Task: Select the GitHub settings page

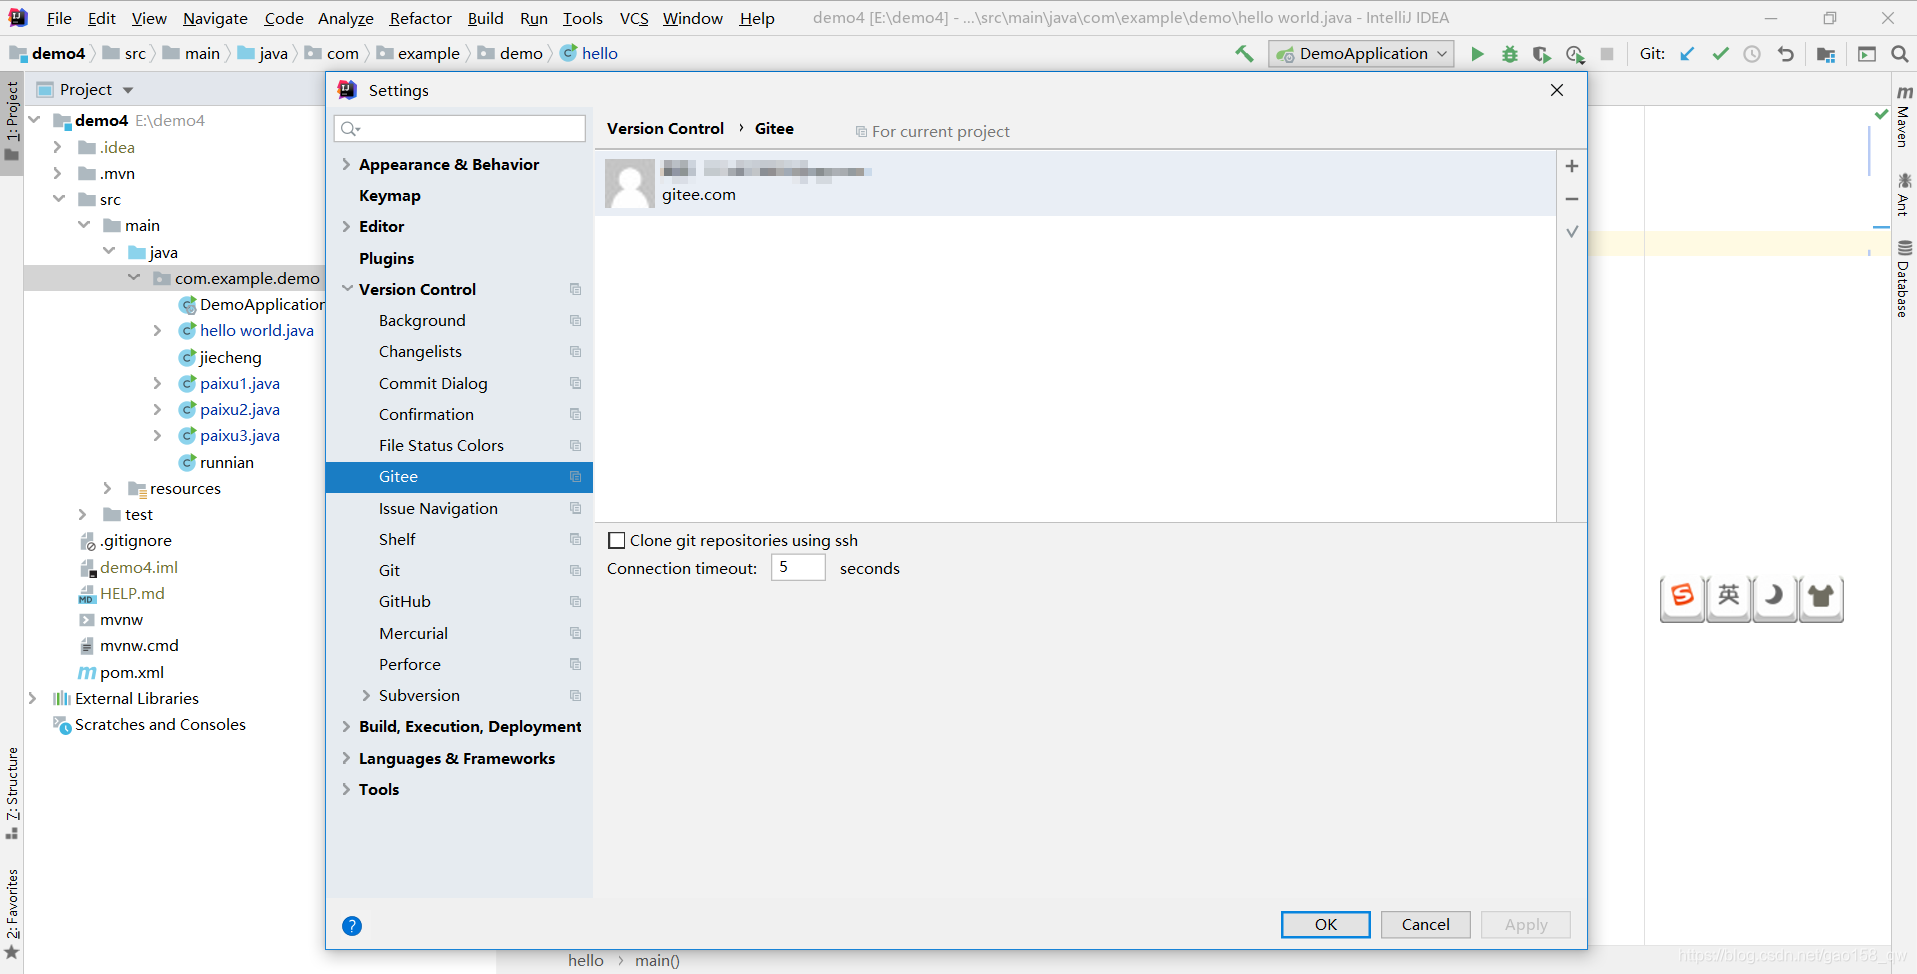Action: point(404,602)
